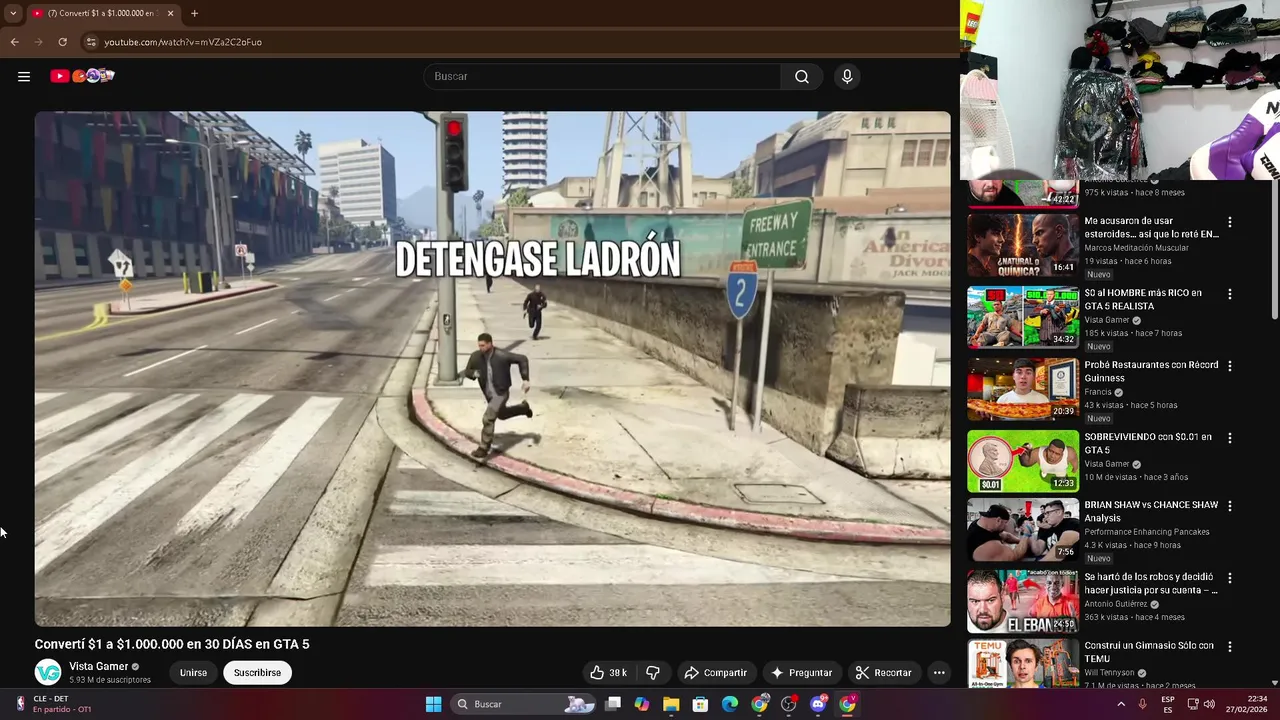Viewport: 1280px width, 720px height.
Task: Open 'Se hartó de los robos' thumbnail
Action: [x=1023, y=601]
